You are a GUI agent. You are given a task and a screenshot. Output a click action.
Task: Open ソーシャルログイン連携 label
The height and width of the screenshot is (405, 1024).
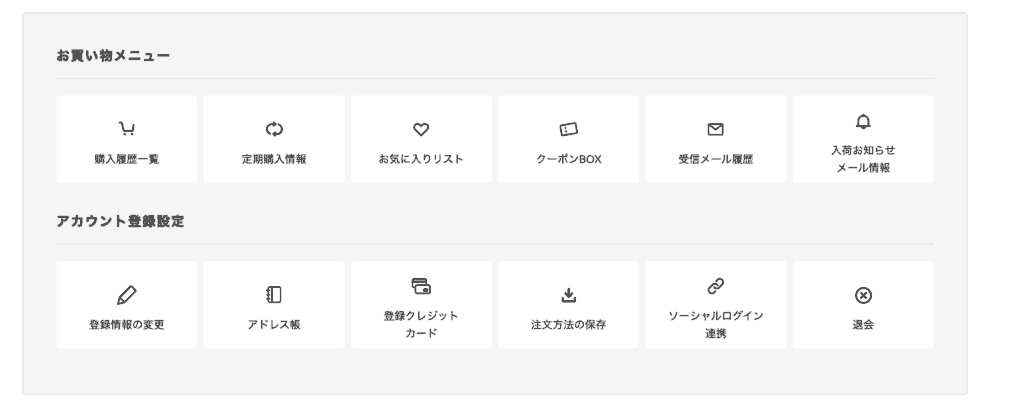pos(716,325)
